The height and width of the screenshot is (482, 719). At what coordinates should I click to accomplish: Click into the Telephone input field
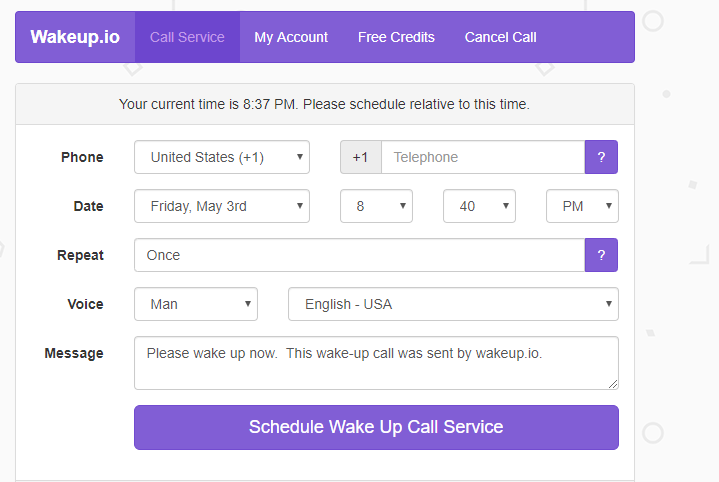click(483, 157)
